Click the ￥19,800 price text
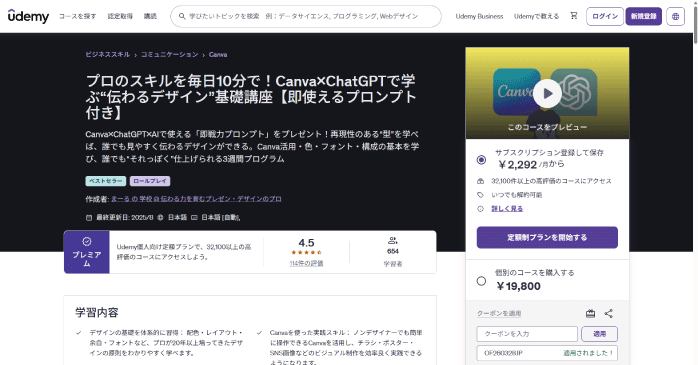698x365 pixels. coord(518,286)
